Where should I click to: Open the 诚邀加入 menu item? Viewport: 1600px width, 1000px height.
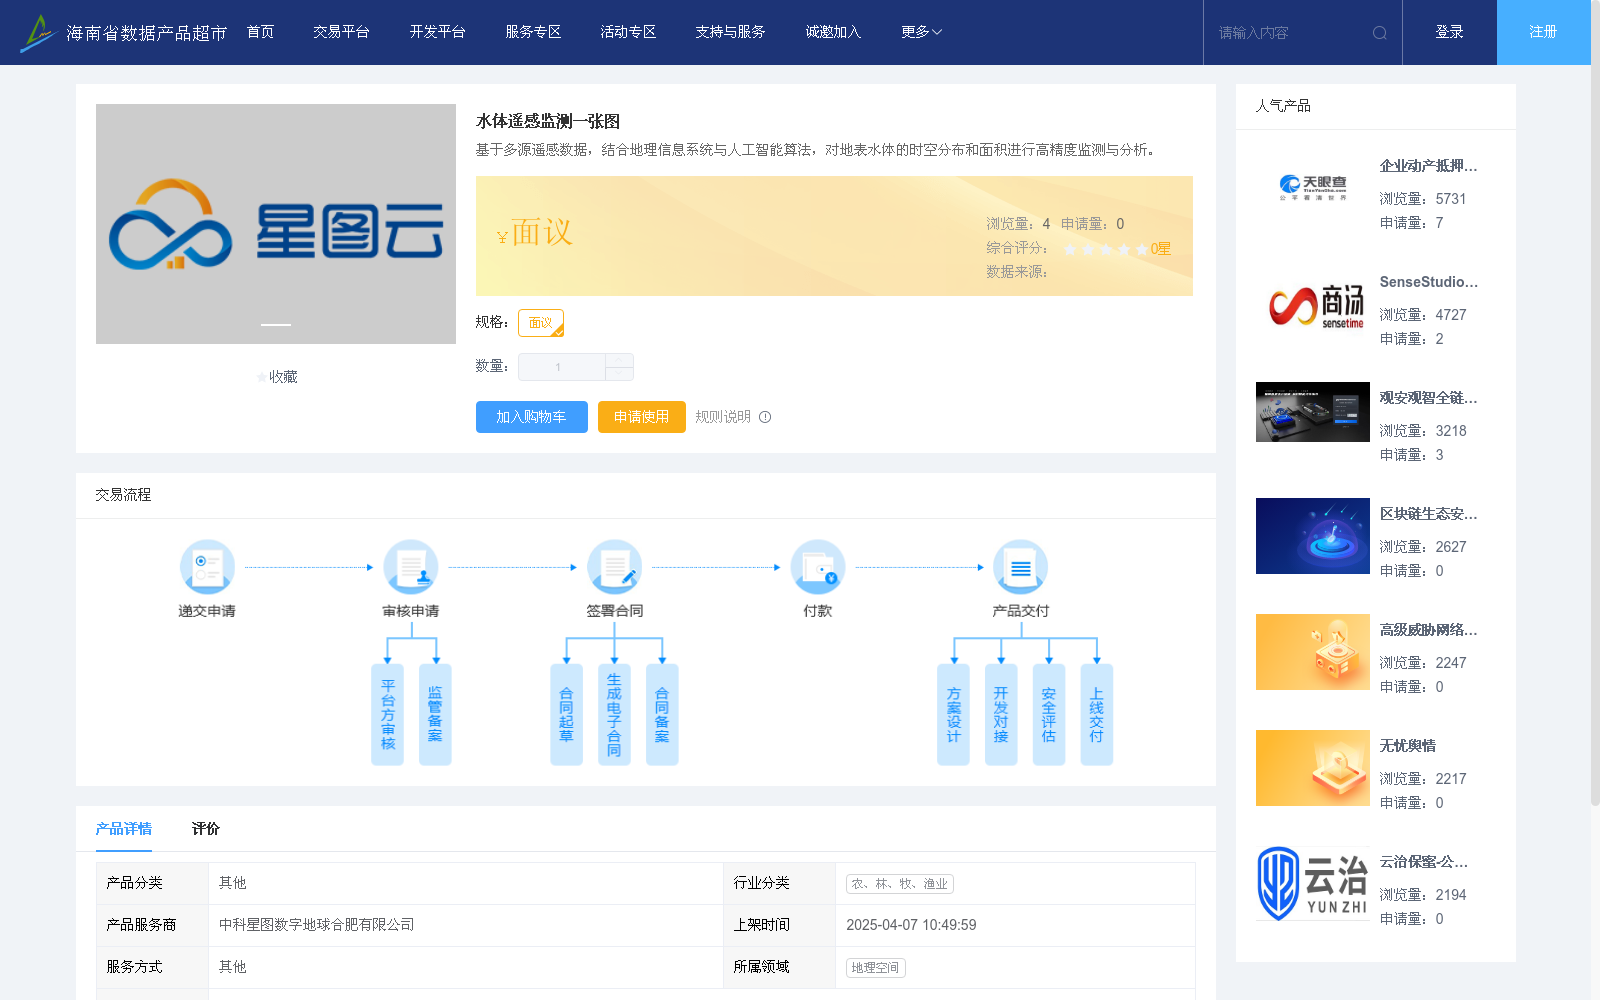point(833,32)
